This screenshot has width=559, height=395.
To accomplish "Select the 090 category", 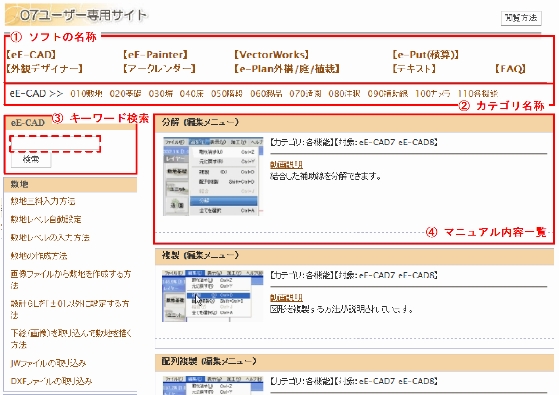I will click(x=388, y=94).
